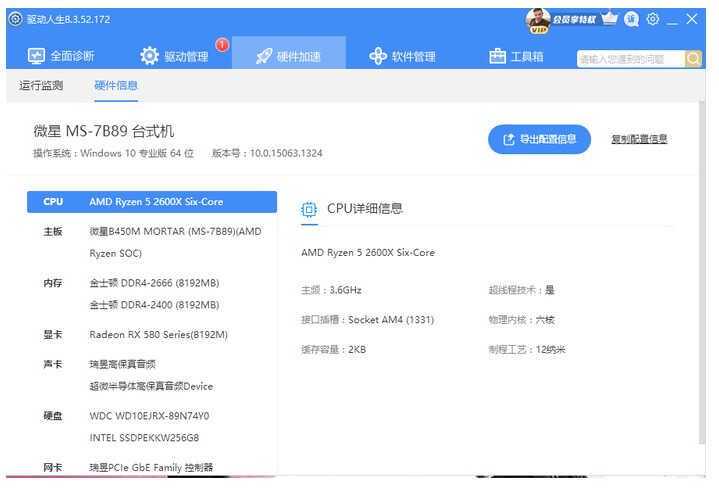Close the 驱动人生 window
This screenshot has width=719, height=490.
[692, 19]
